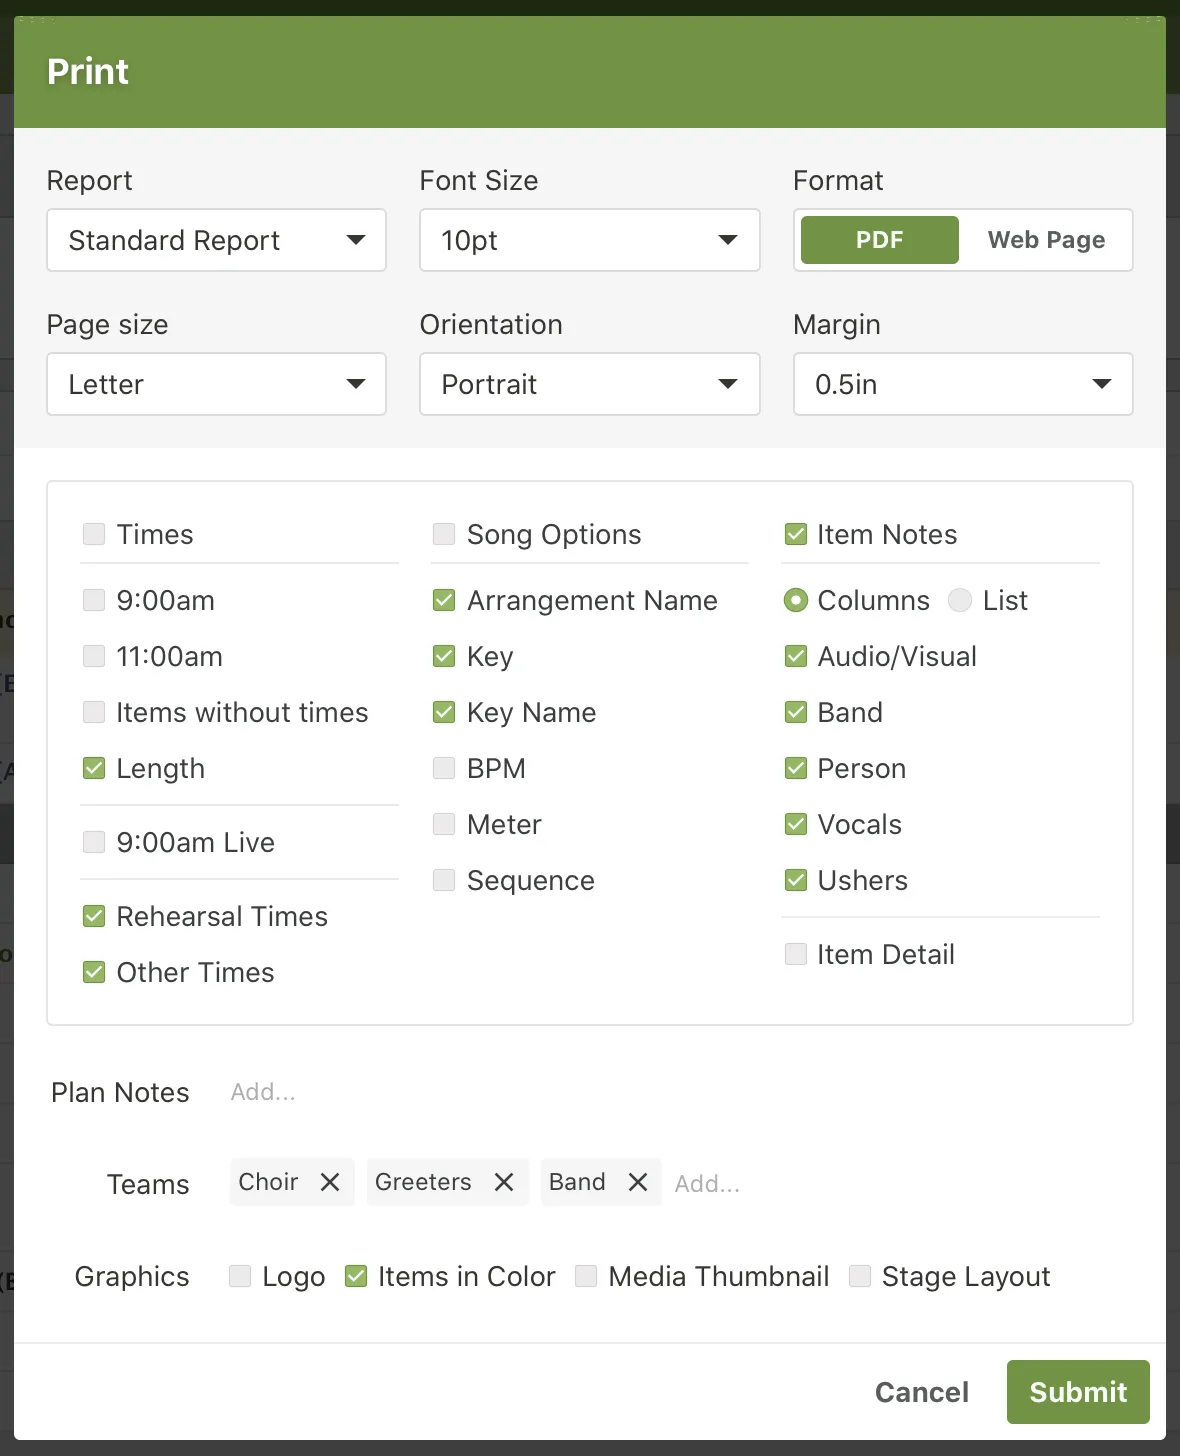Screen dimensions: 1180x1456
Task: Disable Items in Color checkbox
Action: coord(356,1276)
